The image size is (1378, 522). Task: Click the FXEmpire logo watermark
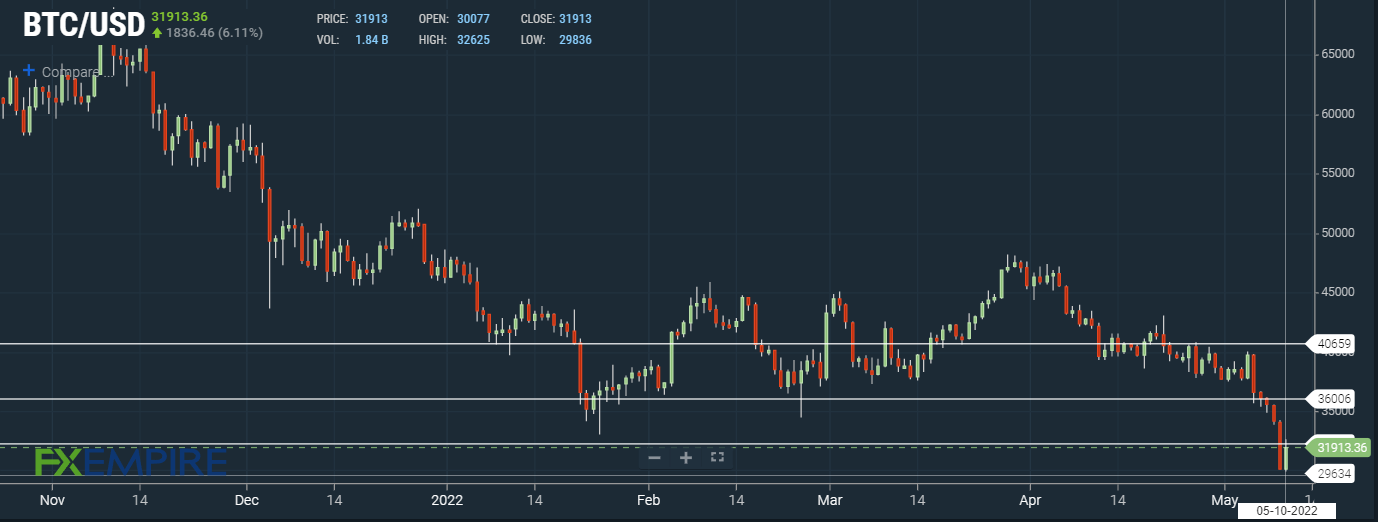pos(131,462)
